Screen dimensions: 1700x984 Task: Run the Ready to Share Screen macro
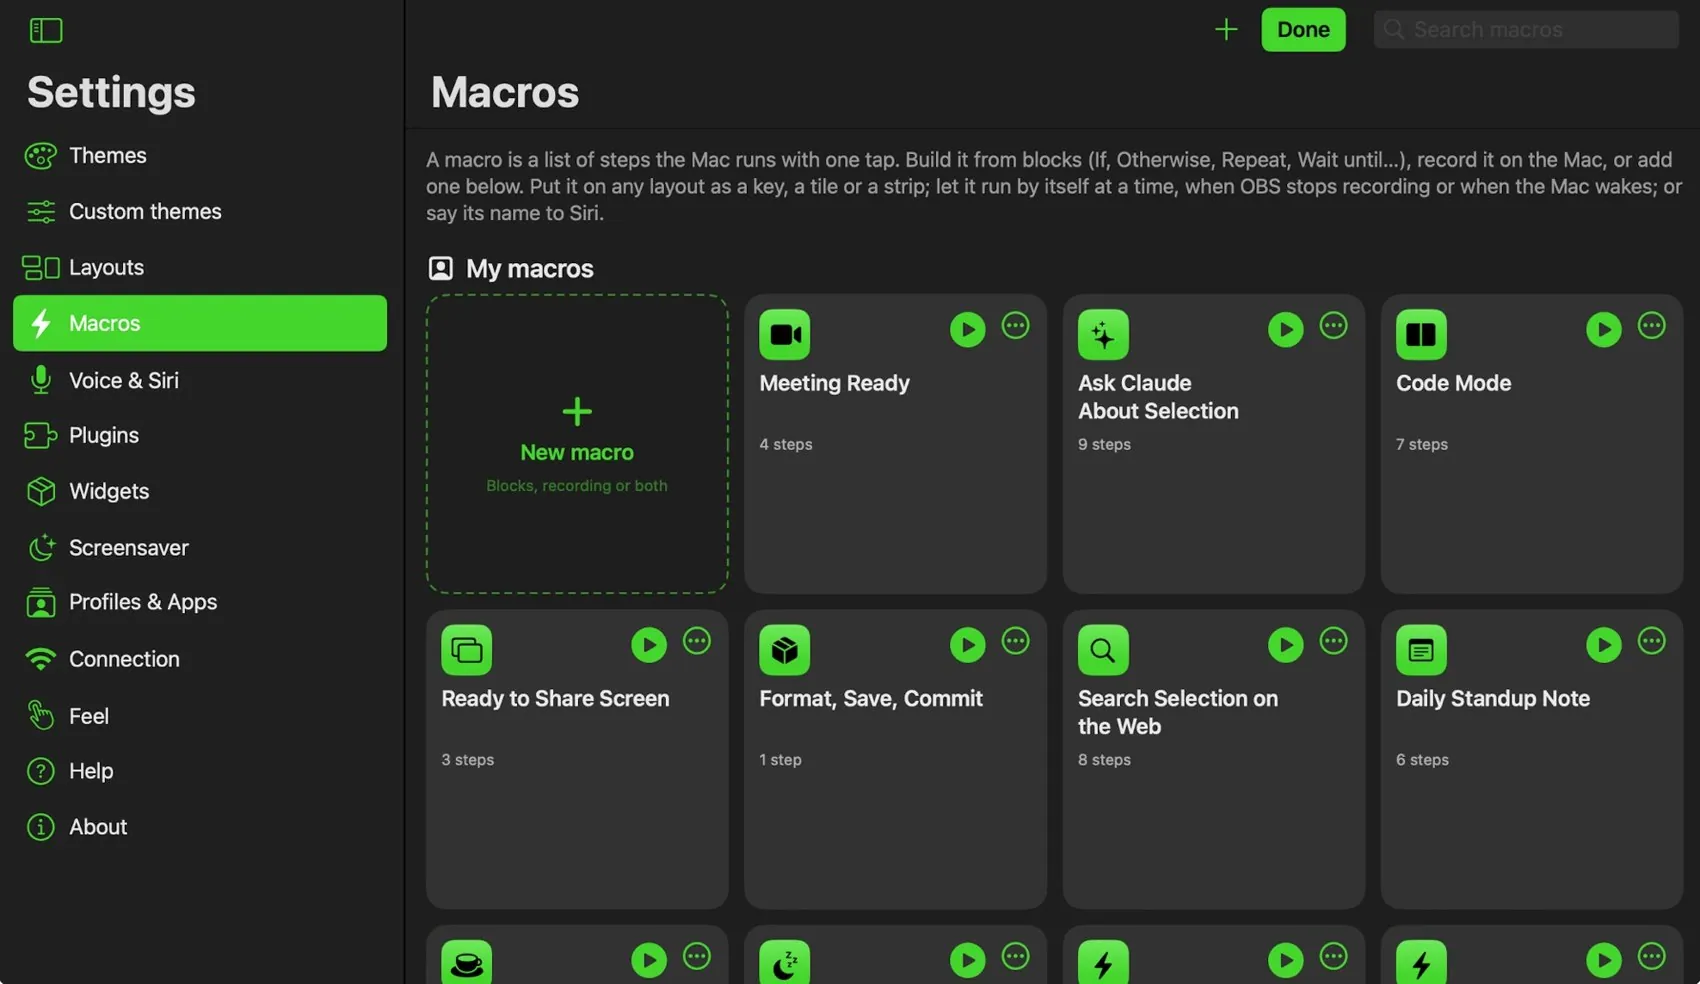point(649,645)
